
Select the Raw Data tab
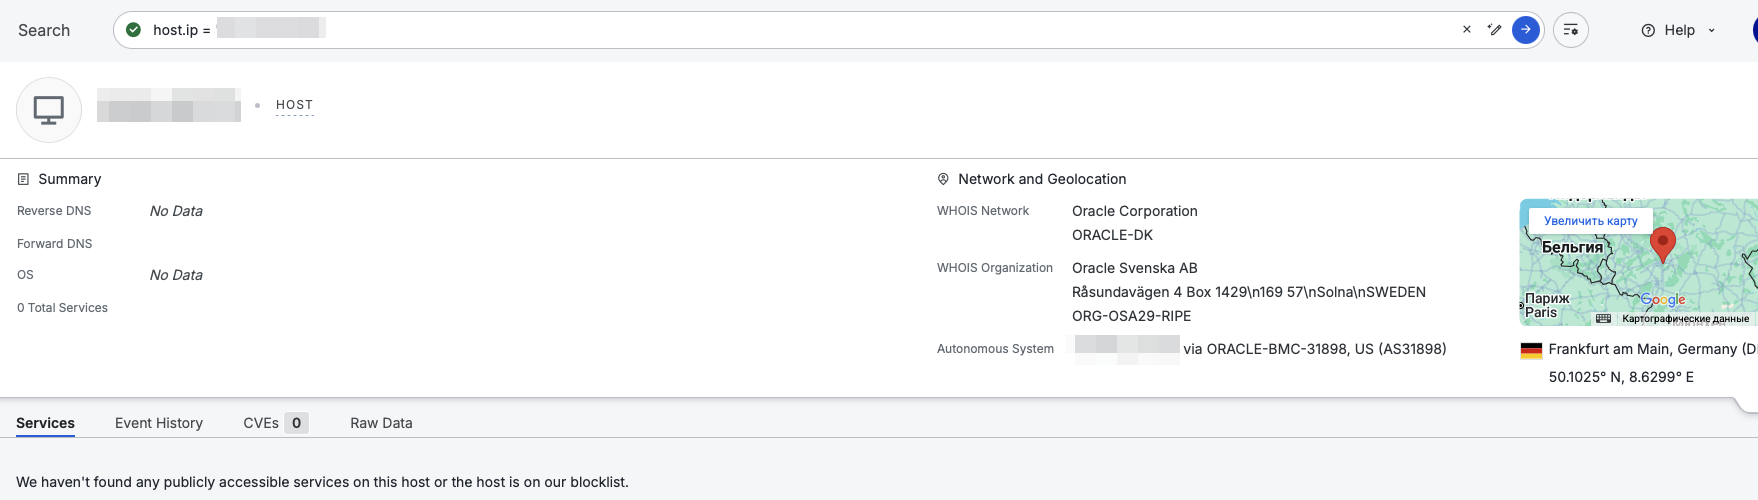(381, 423)
